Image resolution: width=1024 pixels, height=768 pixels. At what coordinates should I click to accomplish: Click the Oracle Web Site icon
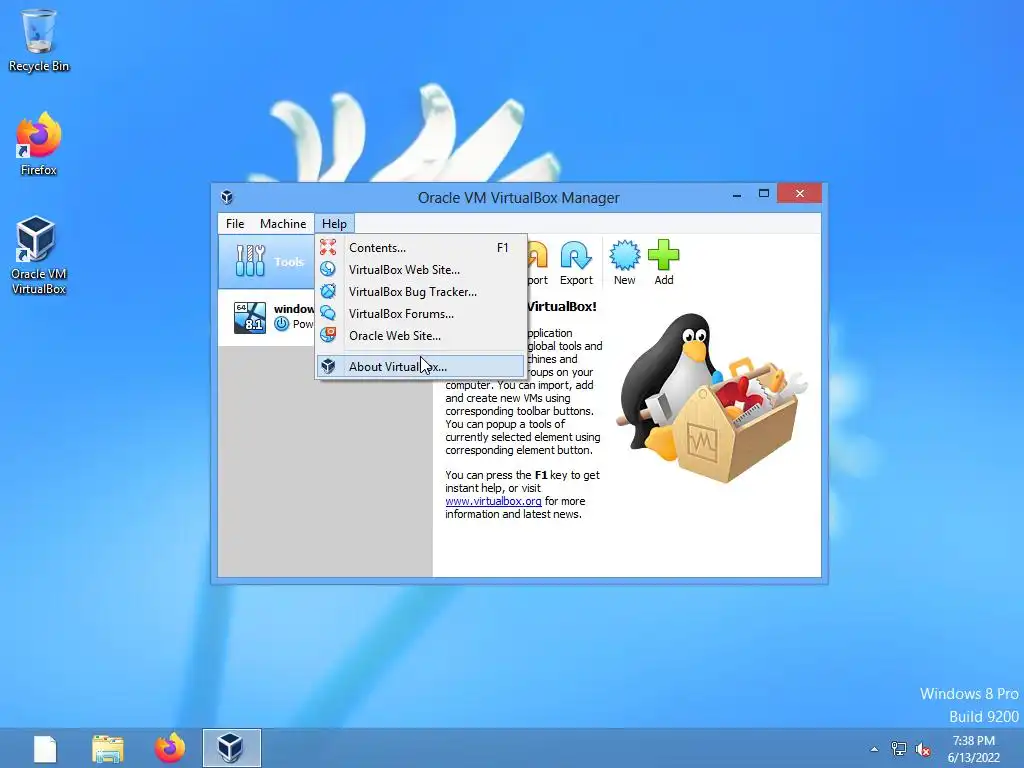click(328, 335)
